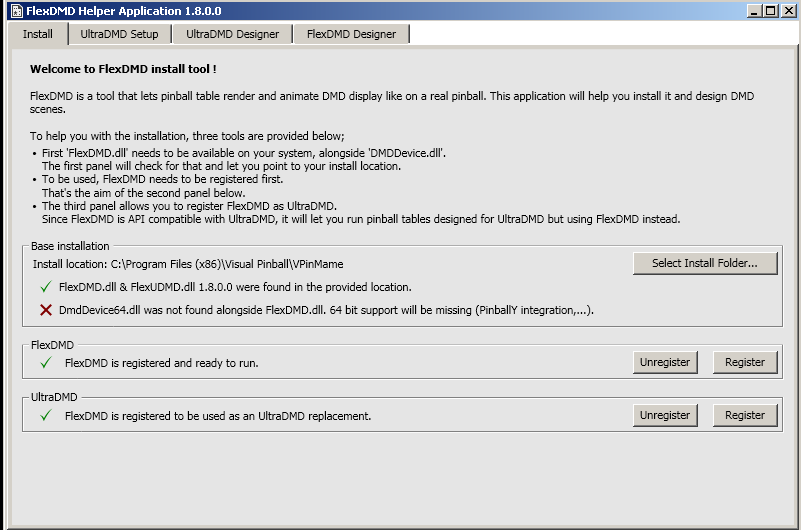The width and height of the screenshot is (801, 530).
Task: Click the DmdDevice64.dll not found message
Action: pyautogui.click(x=326, y=310)
